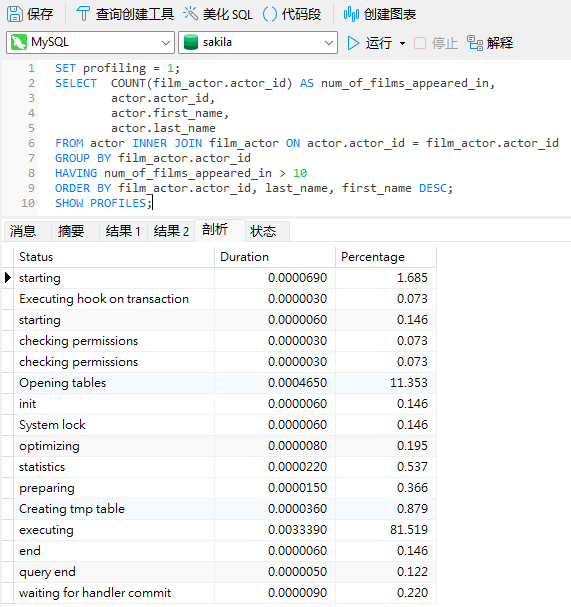Expand the sakila database dropdown
The image size is (571, 607).
(x=329, y=43)
